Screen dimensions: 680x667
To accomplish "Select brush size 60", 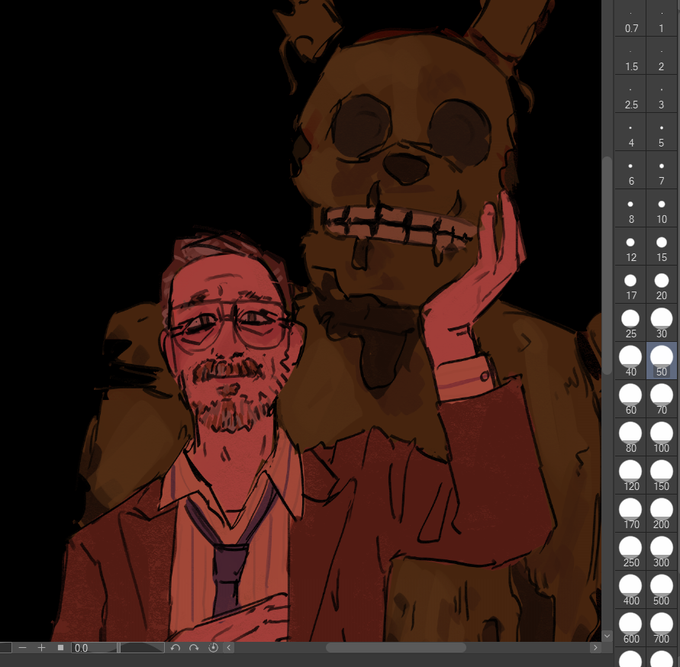I will pos(631,399).
